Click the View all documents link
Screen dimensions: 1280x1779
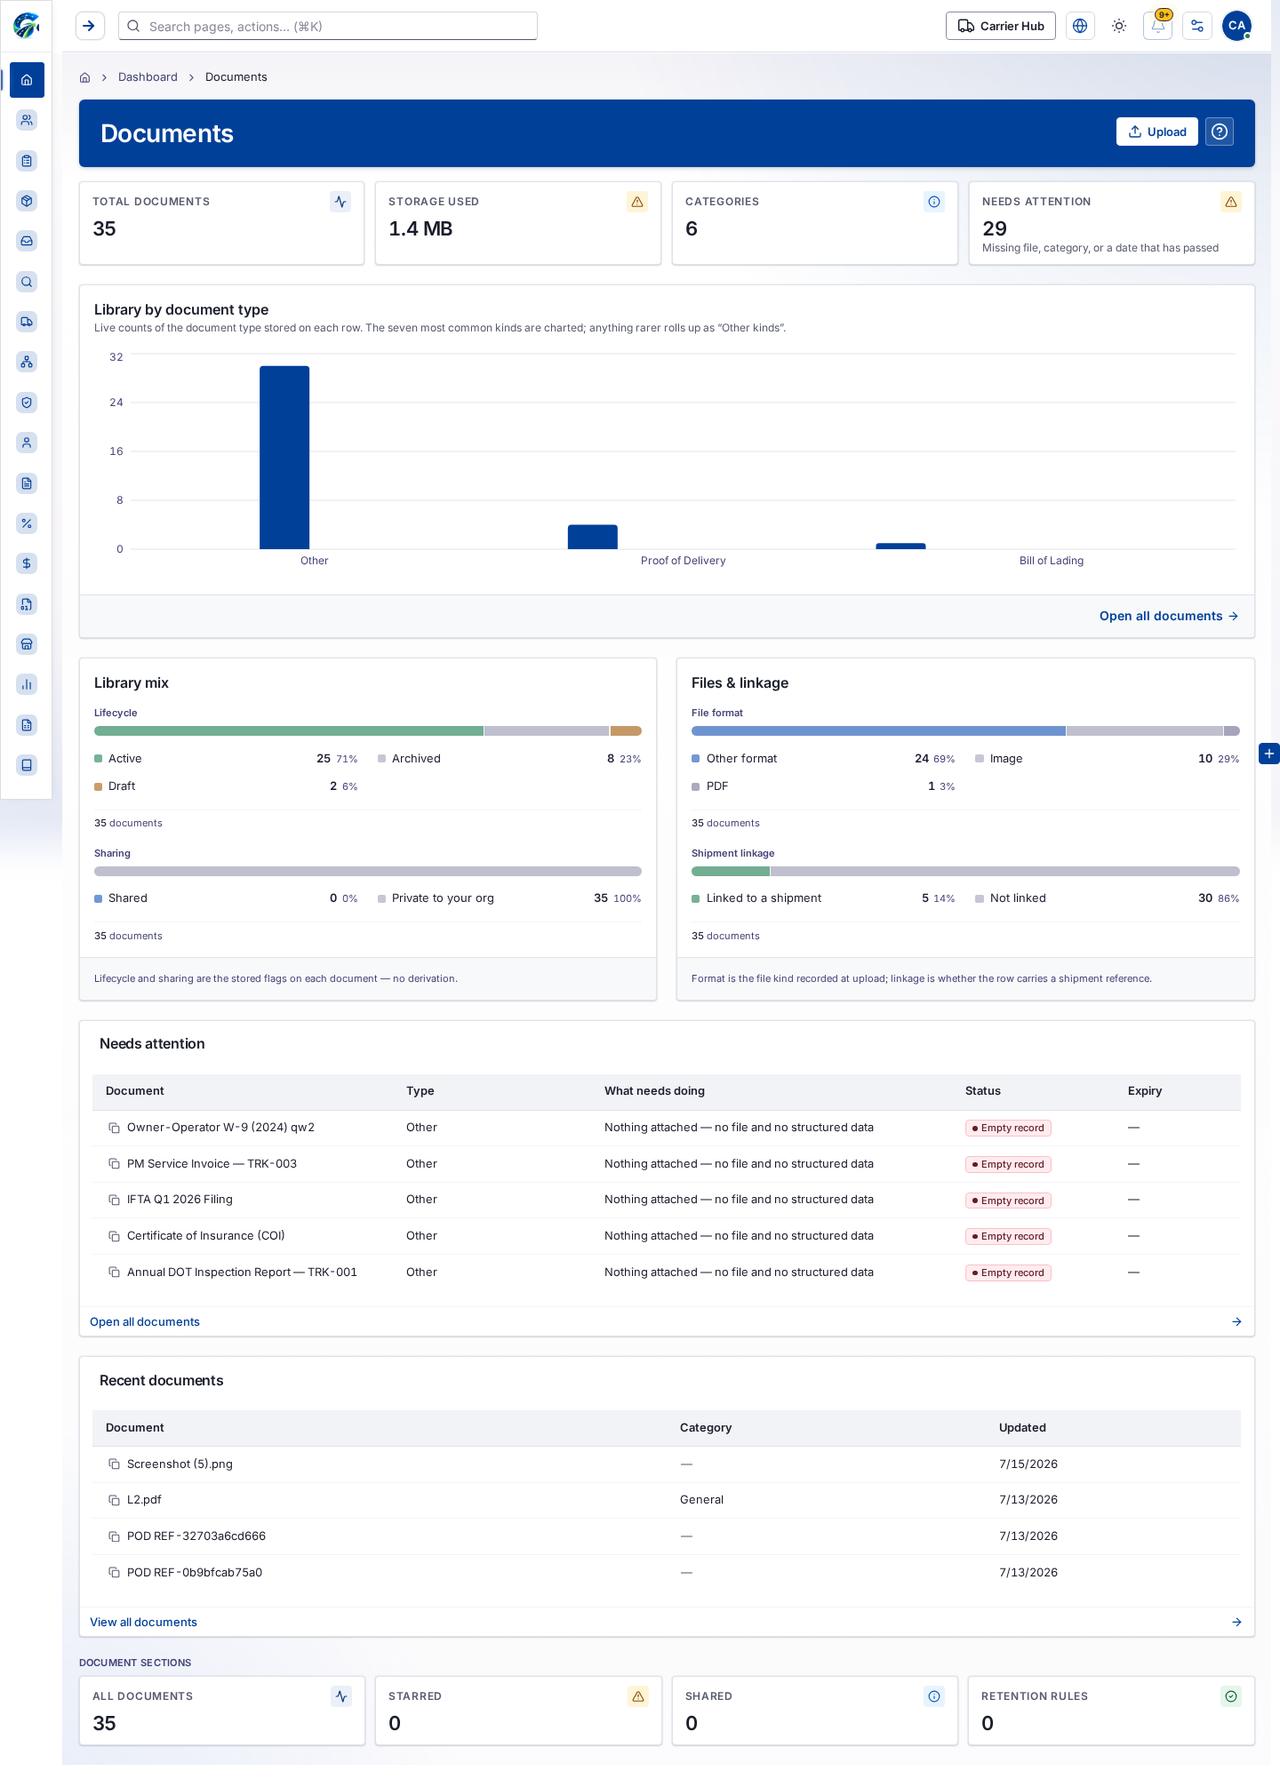(143, 1622)
